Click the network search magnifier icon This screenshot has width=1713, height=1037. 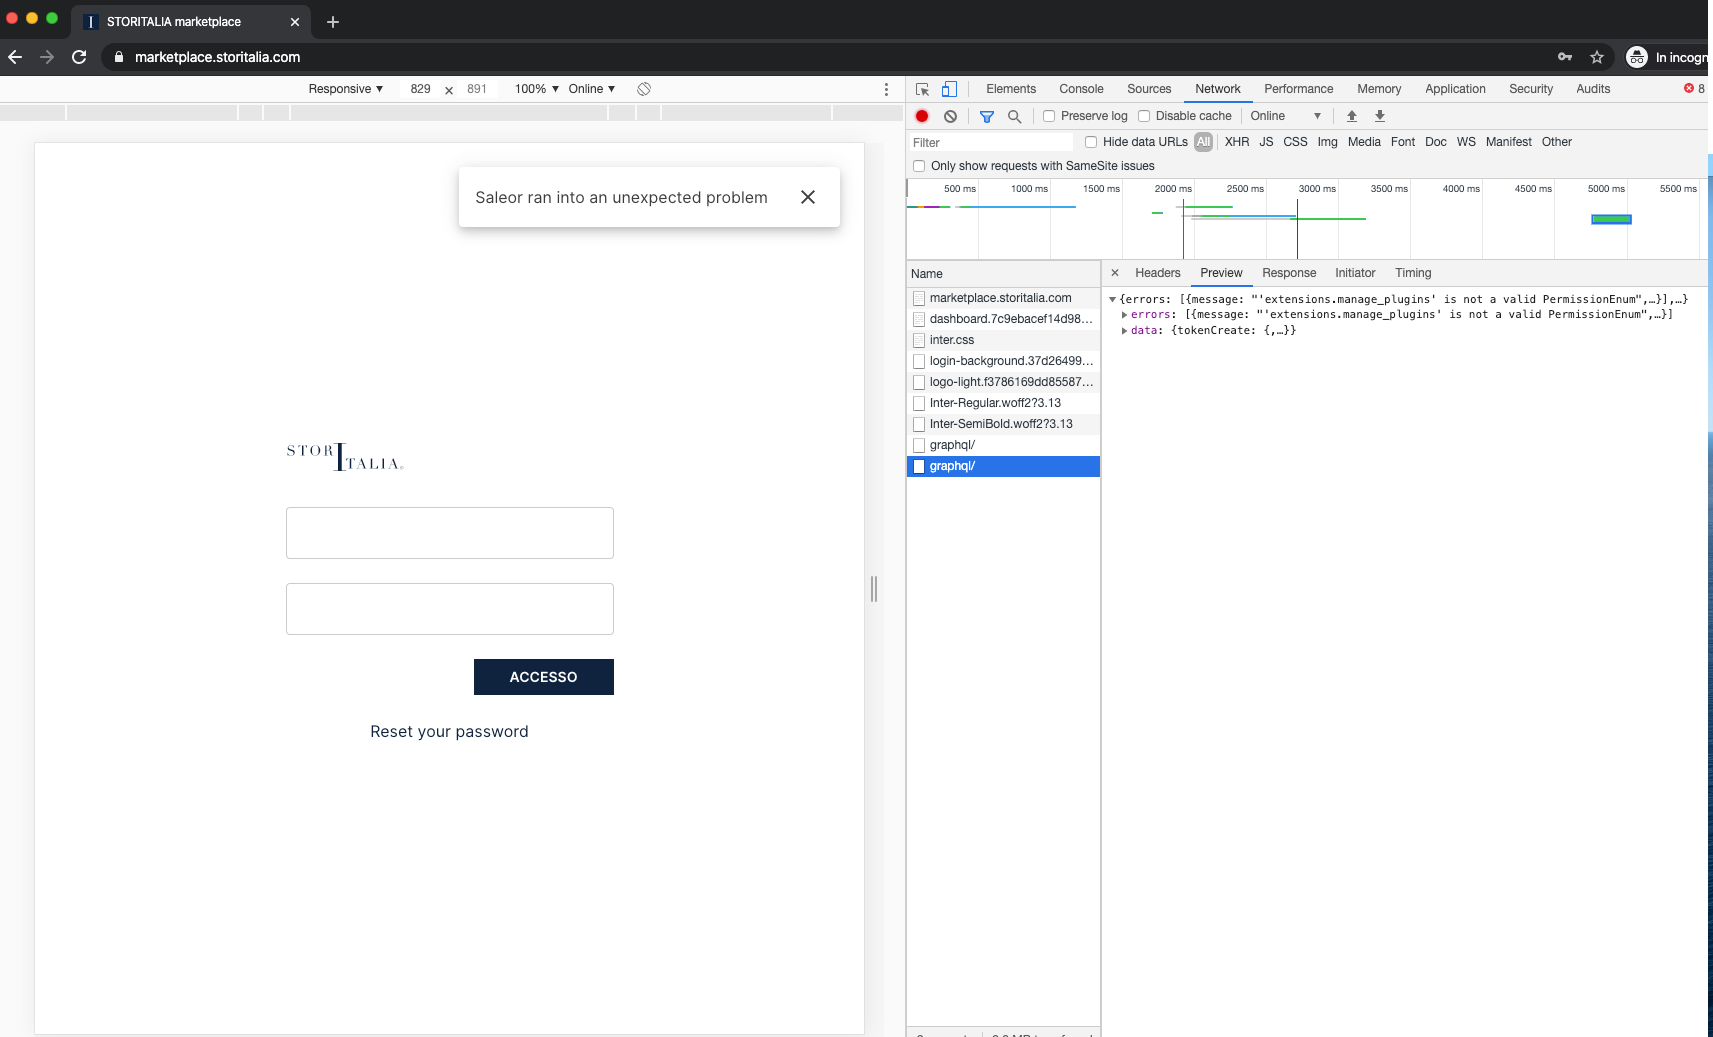[1014, 116]
